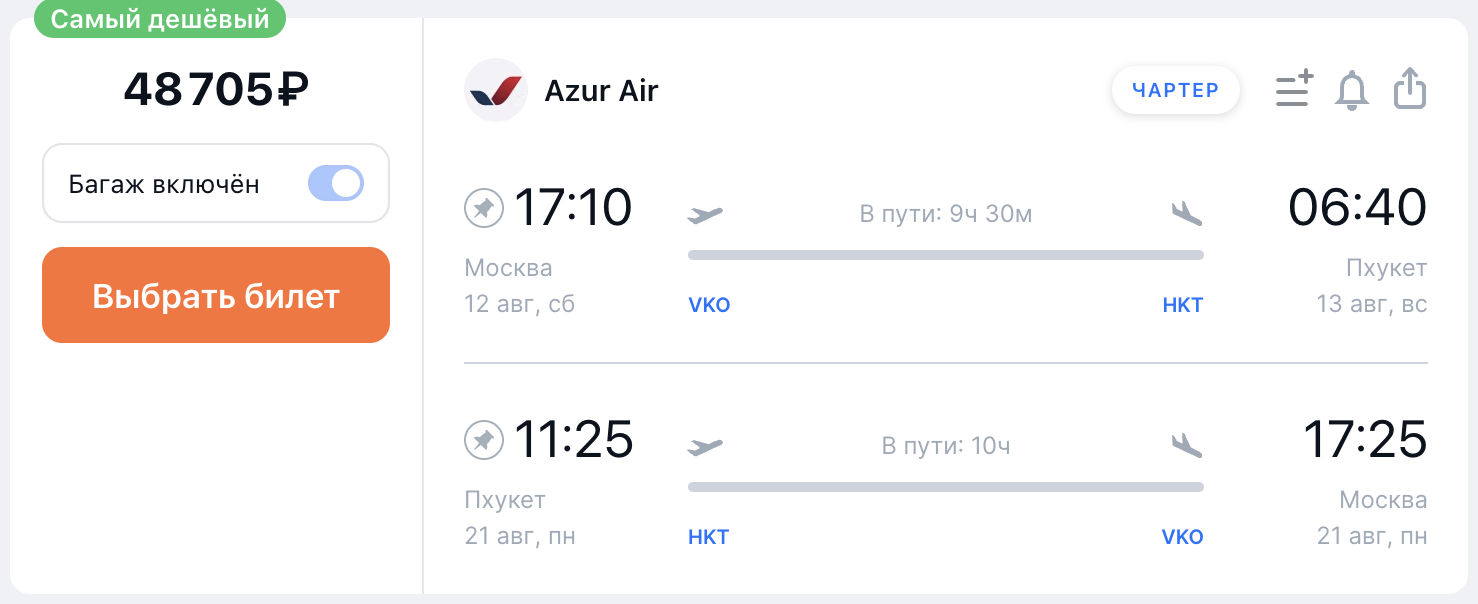The width and height of the screenshot is (1478, 604).
Task: Click the return flight duration bar
Action: [945, 487]
